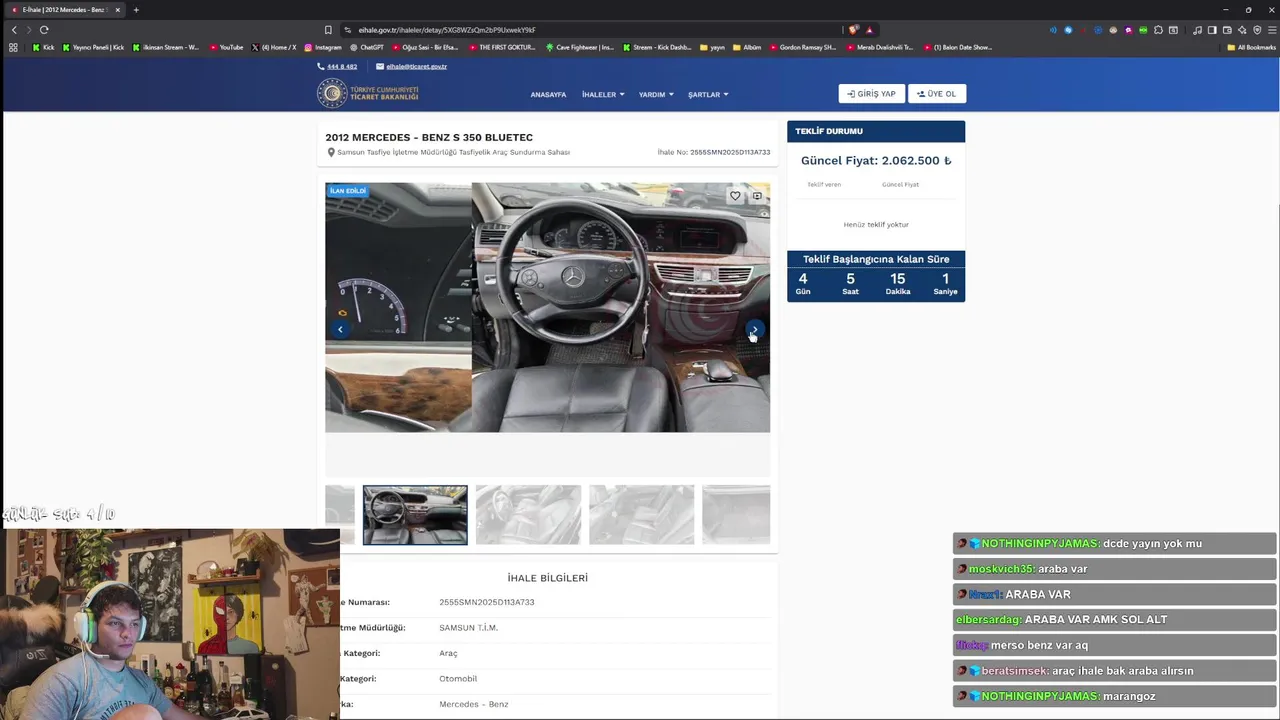
Task: Go back with the browser back arrow
Action: coord(14,30)
